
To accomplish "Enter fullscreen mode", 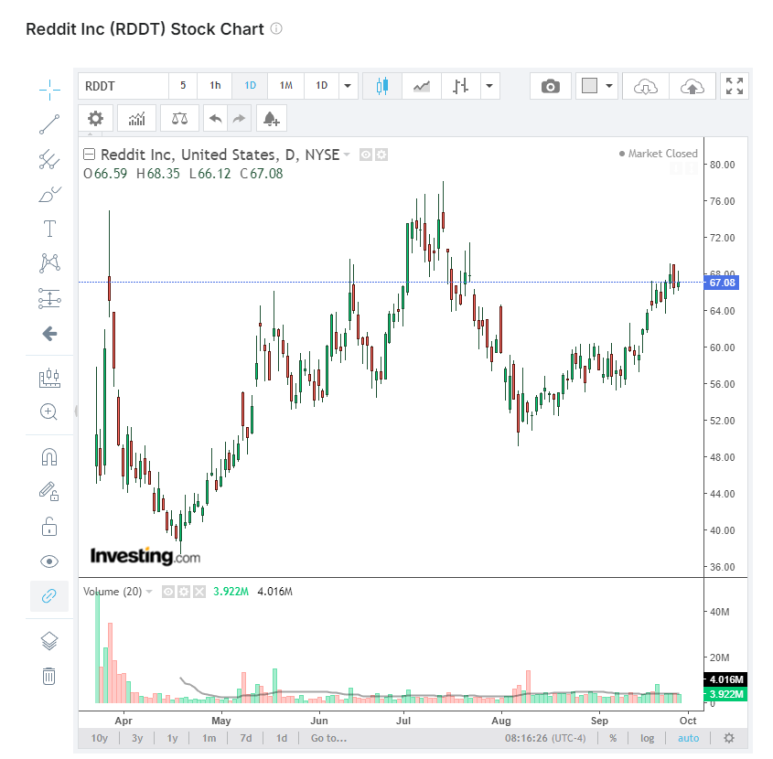I will (734, 86).
